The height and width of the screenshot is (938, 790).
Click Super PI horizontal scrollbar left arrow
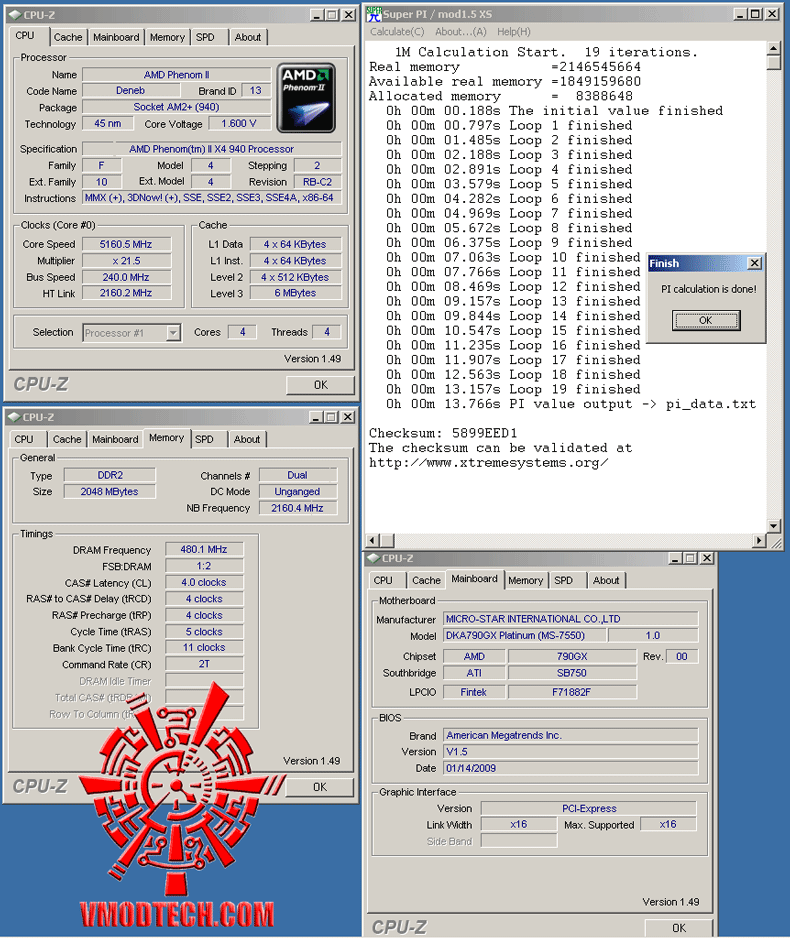[x=373, y=541]
